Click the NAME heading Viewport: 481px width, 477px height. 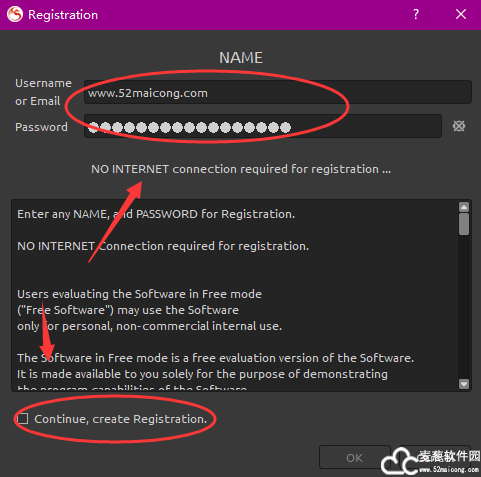point(241,58)
